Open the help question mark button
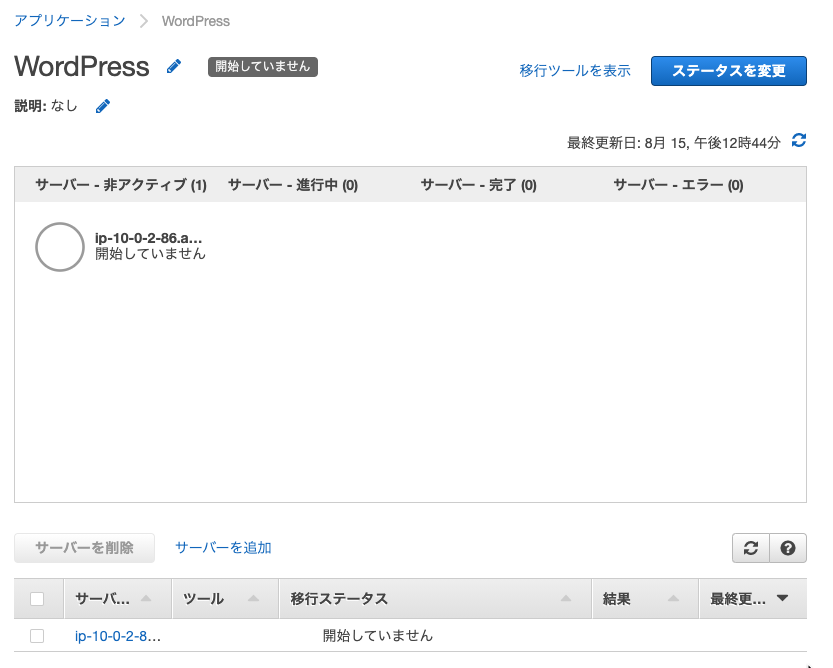The image size is (833, 668). click(x=788, y=548)
